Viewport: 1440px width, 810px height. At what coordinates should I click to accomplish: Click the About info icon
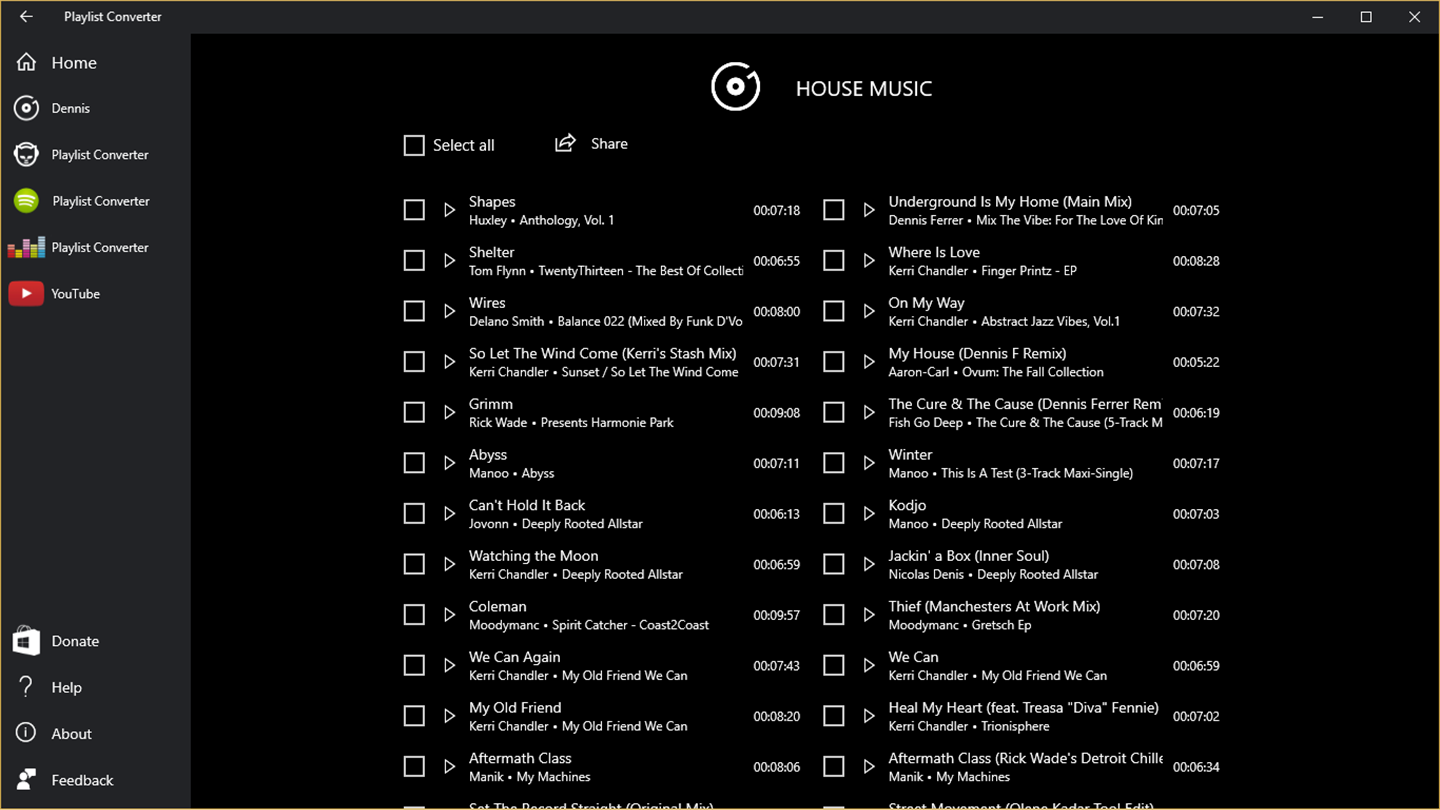pyautogui.click(x=26, y=734)
